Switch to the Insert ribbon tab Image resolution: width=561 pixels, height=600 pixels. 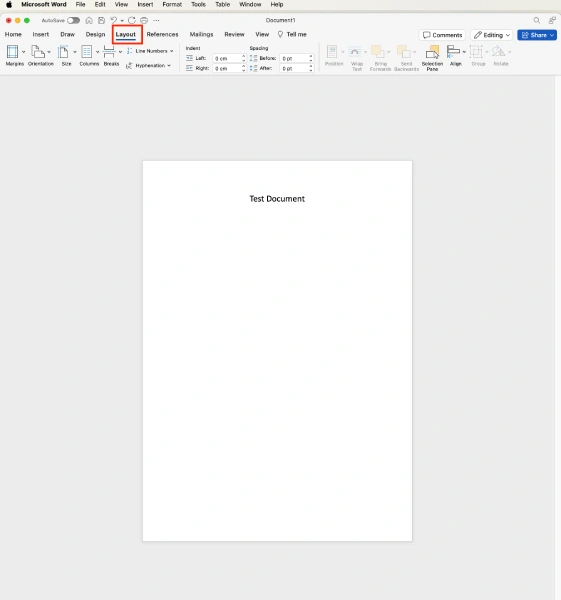click(41, 34)
